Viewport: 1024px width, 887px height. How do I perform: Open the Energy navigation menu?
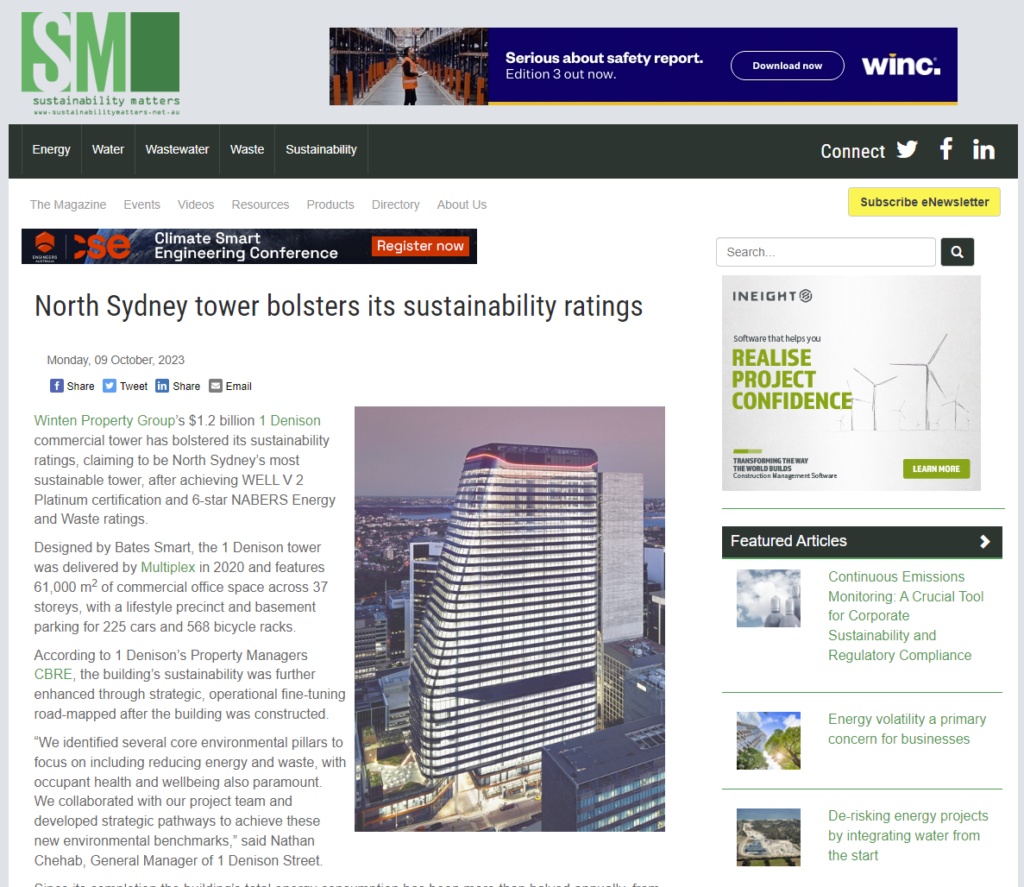click(x=51, y=150)
